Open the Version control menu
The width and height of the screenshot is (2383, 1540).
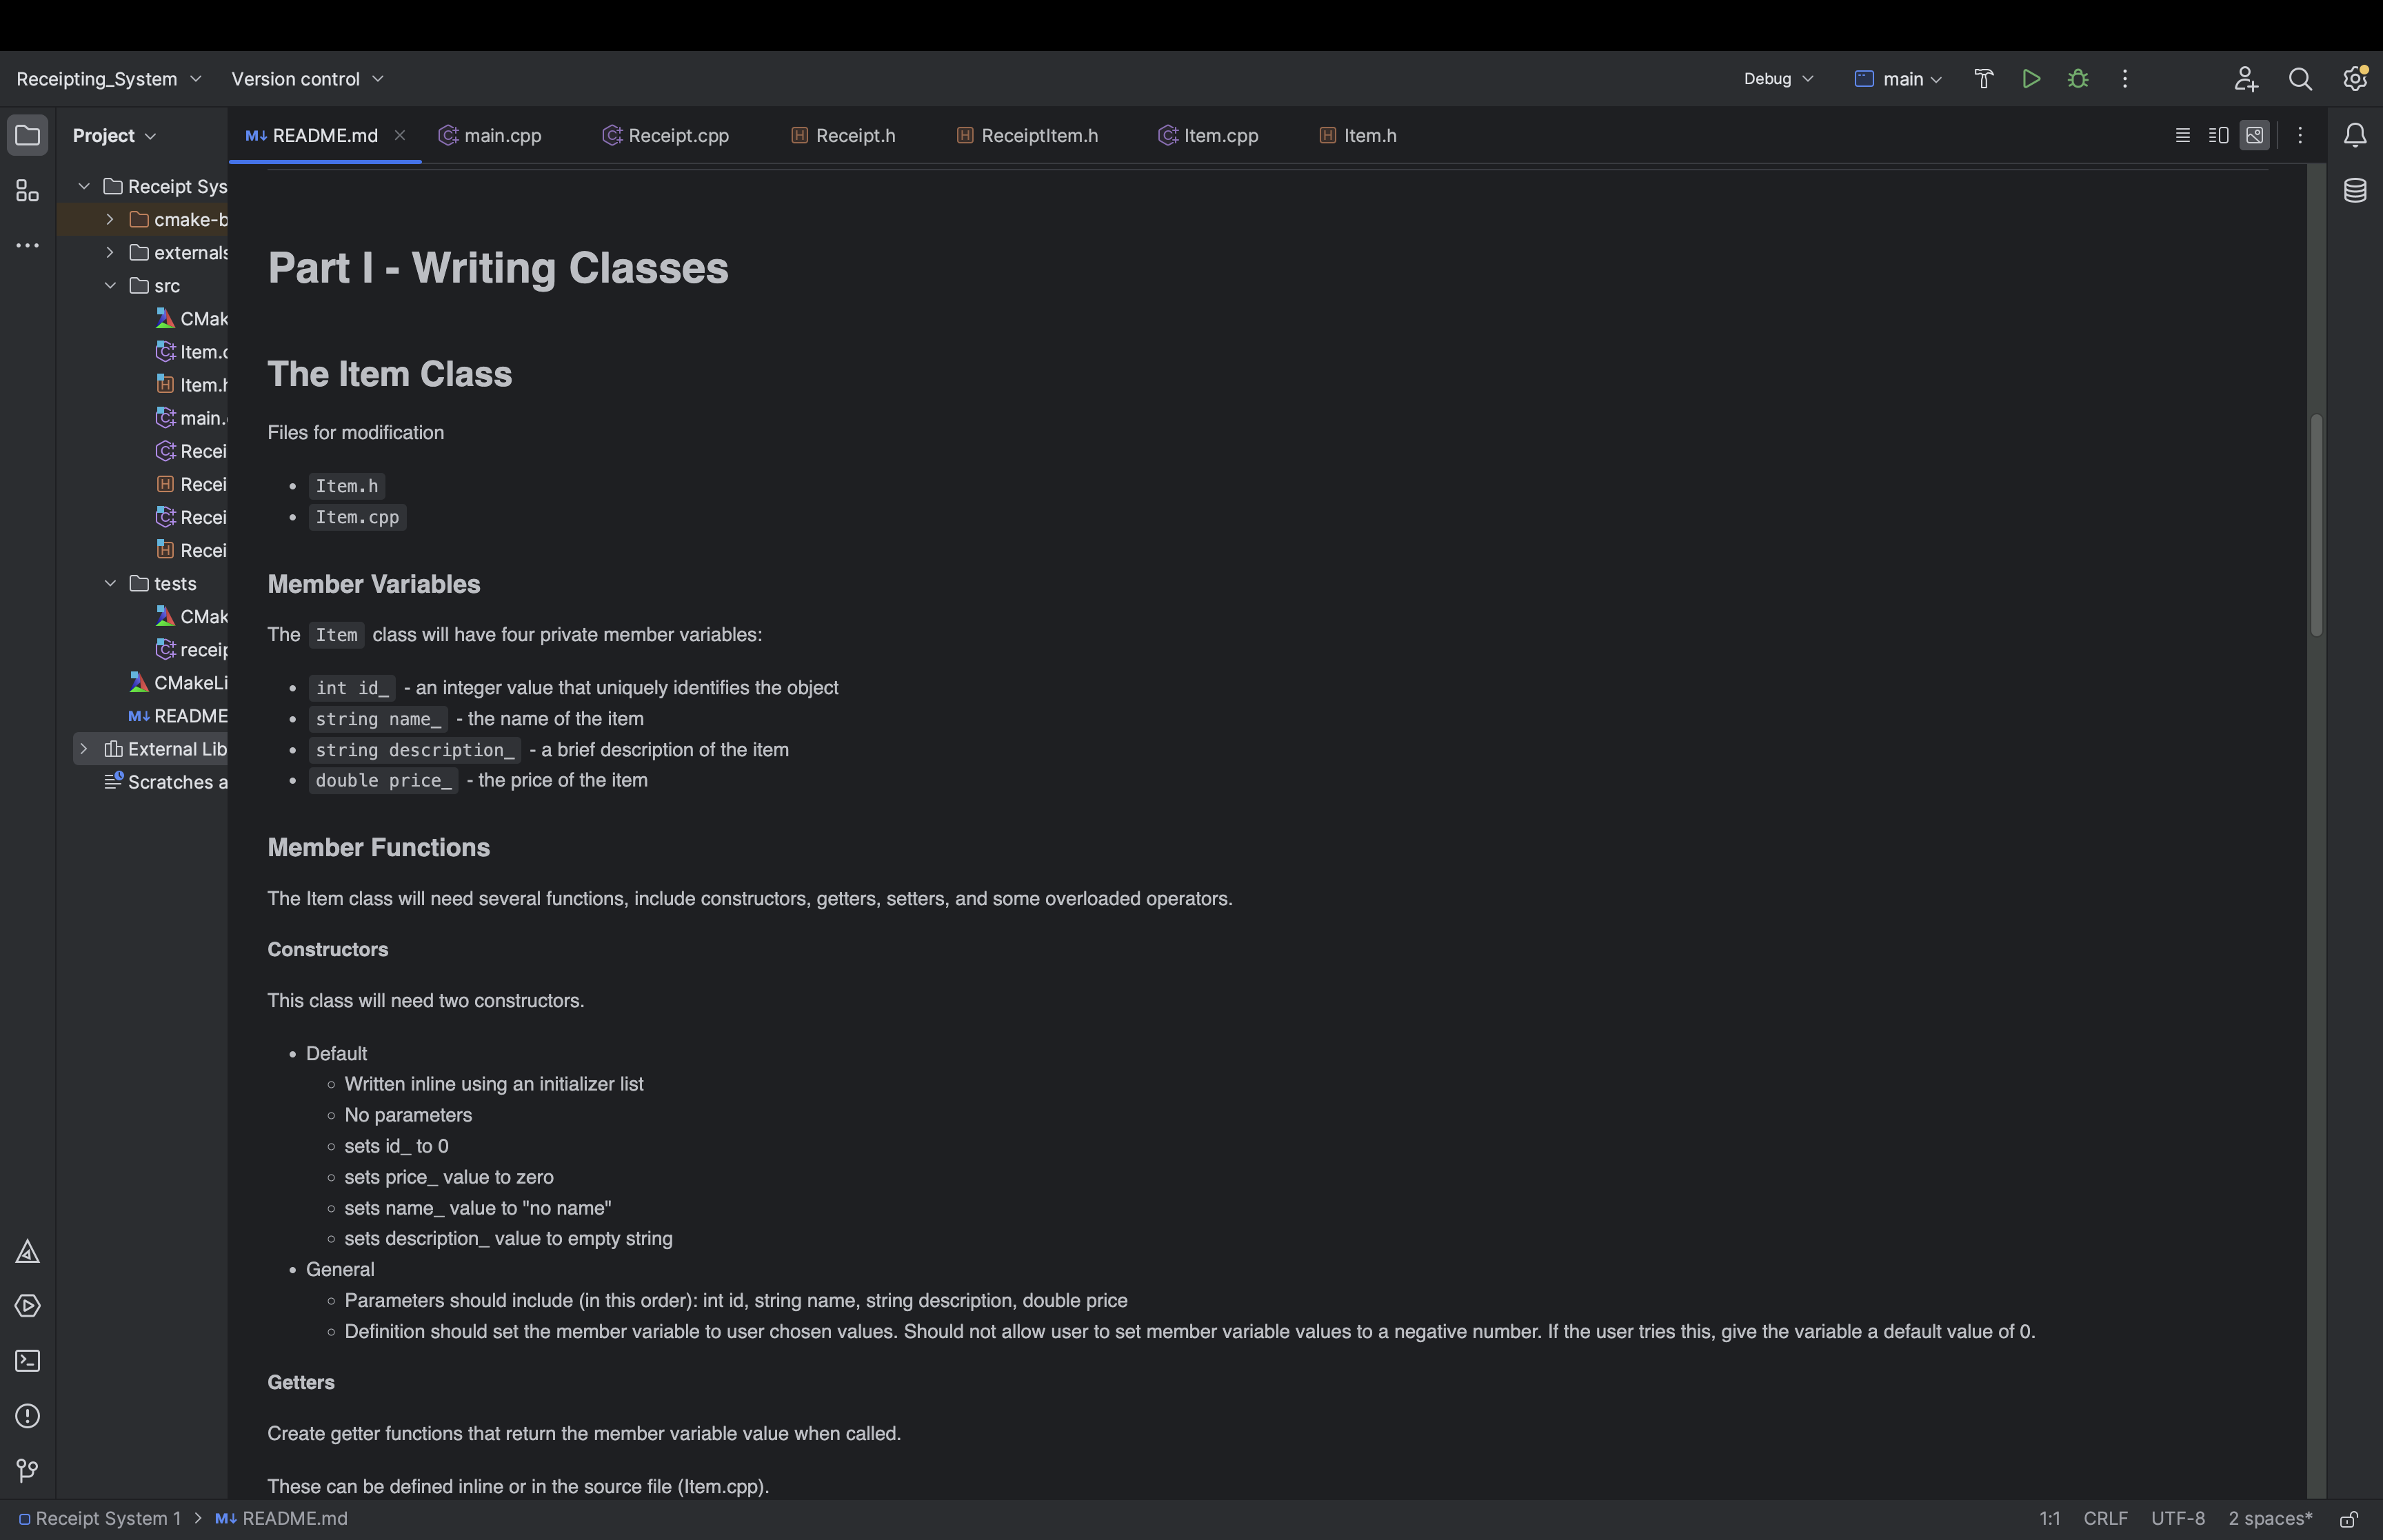click(307, 79)
